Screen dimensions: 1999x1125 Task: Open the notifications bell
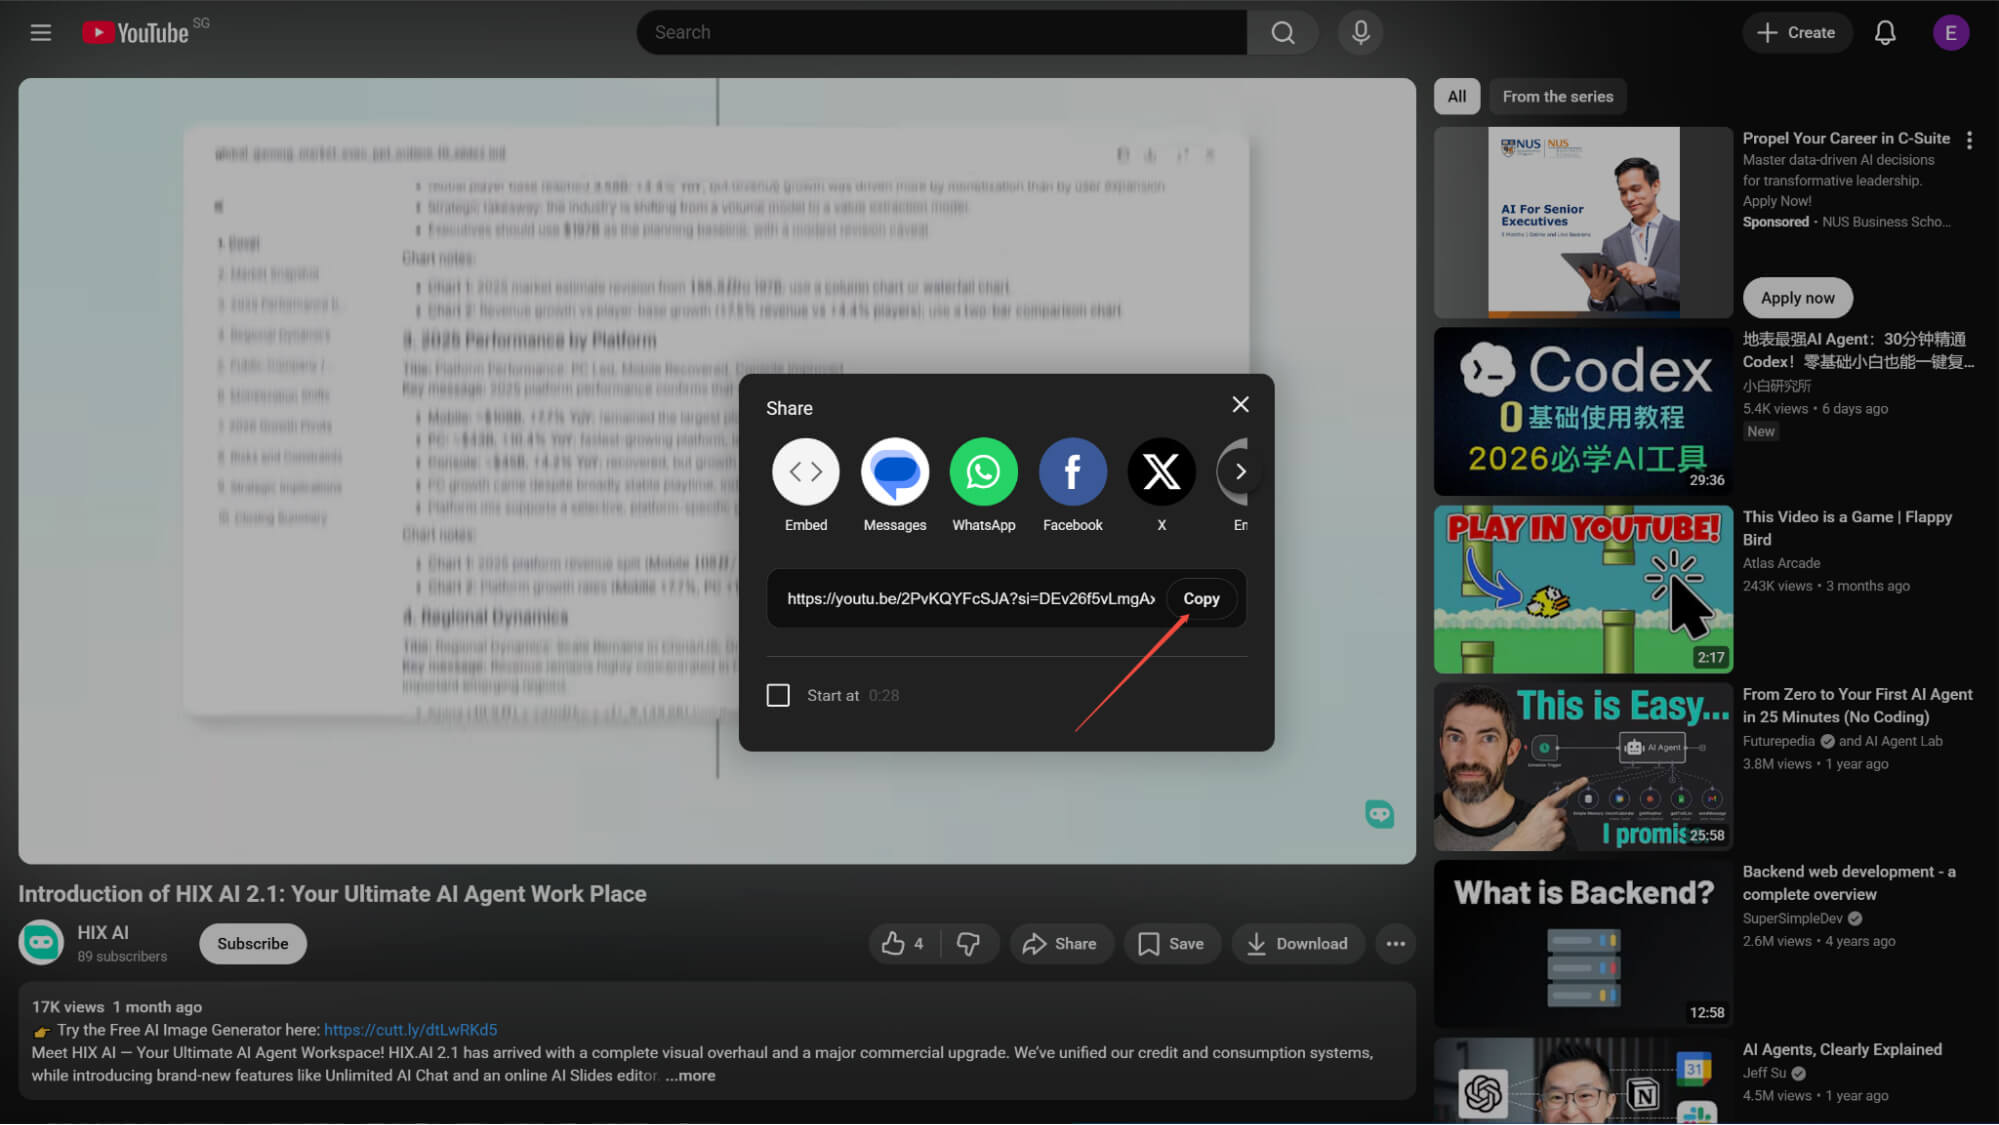pos(1885,33)
